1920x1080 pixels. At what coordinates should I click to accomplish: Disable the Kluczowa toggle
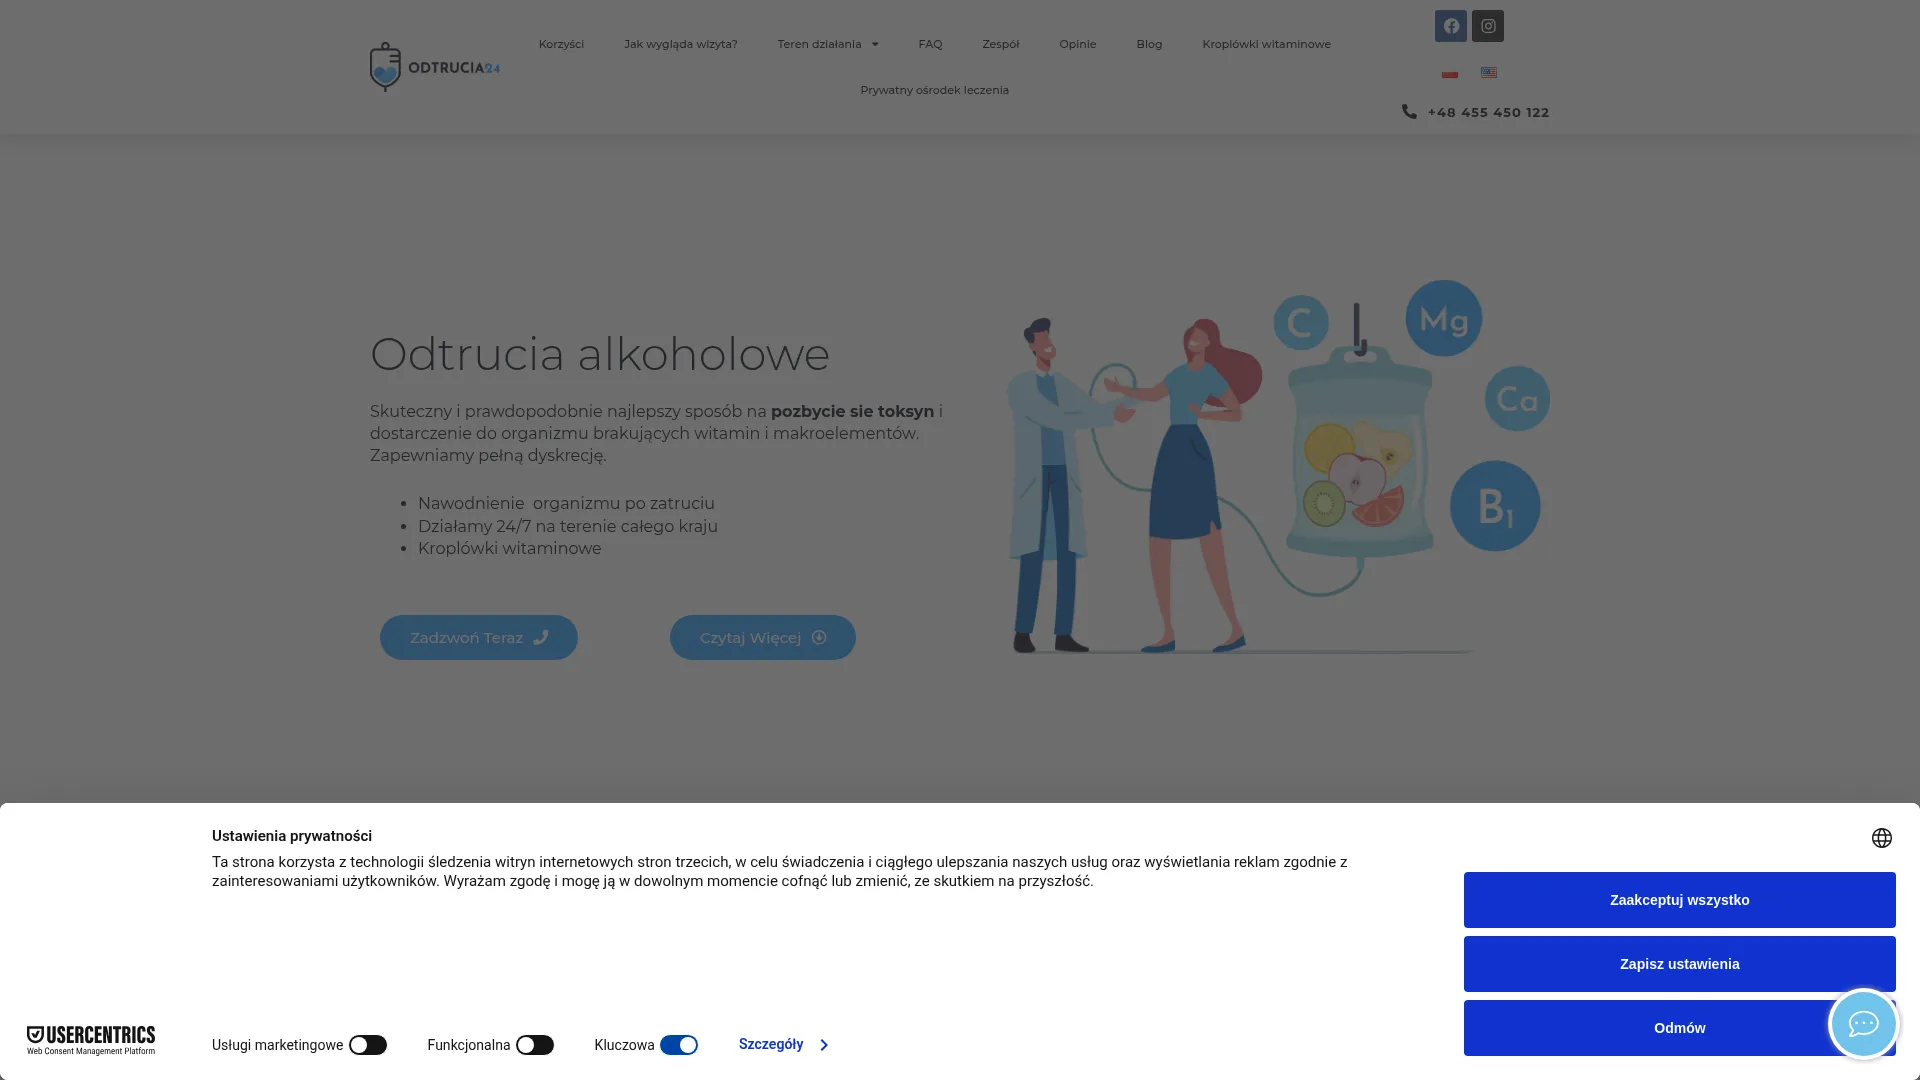point(680,1044)
